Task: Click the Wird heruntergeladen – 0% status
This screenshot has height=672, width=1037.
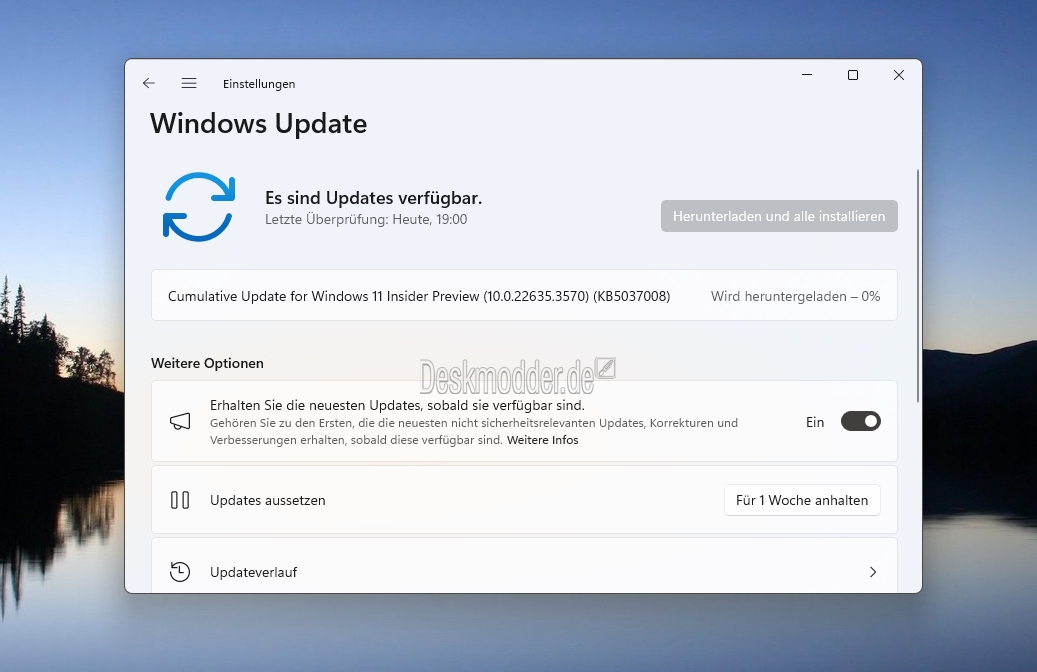Action: (x=796, y=296)
